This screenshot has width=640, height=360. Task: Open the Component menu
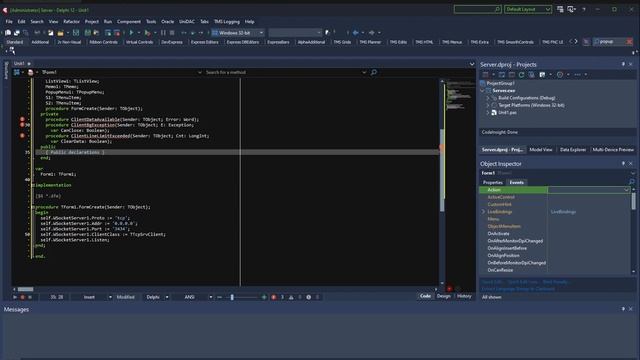(129, 21)
